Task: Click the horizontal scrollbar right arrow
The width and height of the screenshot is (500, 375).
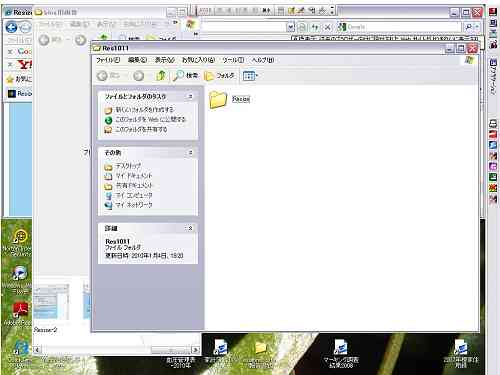Action: pyautogui.click(x=196, y=350)
